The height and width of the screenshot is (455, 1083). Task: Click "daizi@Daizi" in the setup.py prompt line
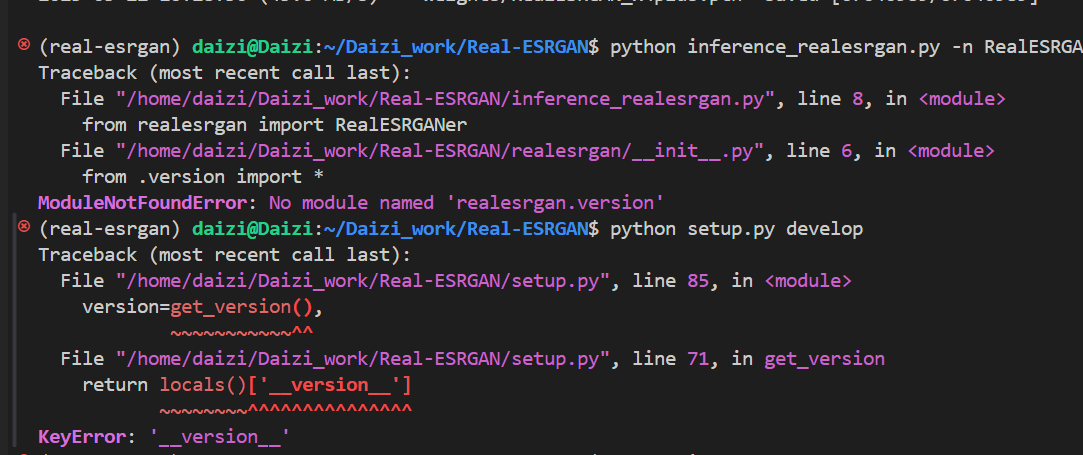[253, 229]
